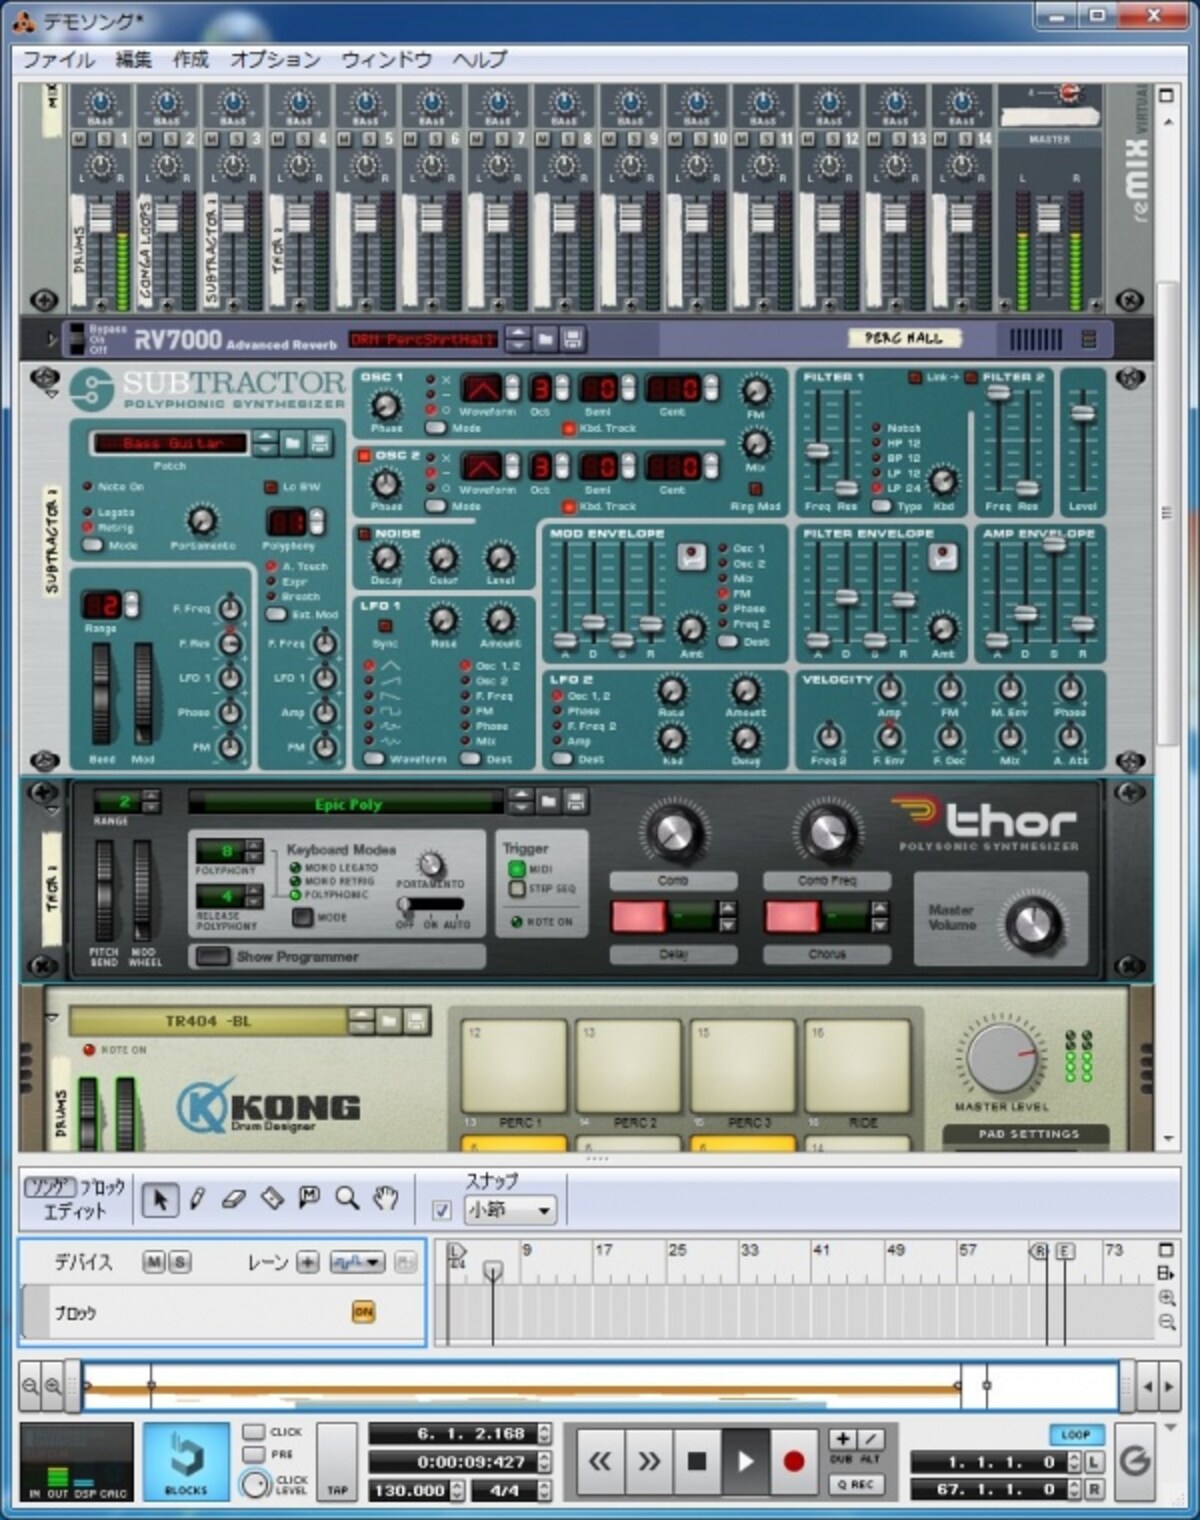Click tempo 130.000 stepper arrows

pos(456,1491)
